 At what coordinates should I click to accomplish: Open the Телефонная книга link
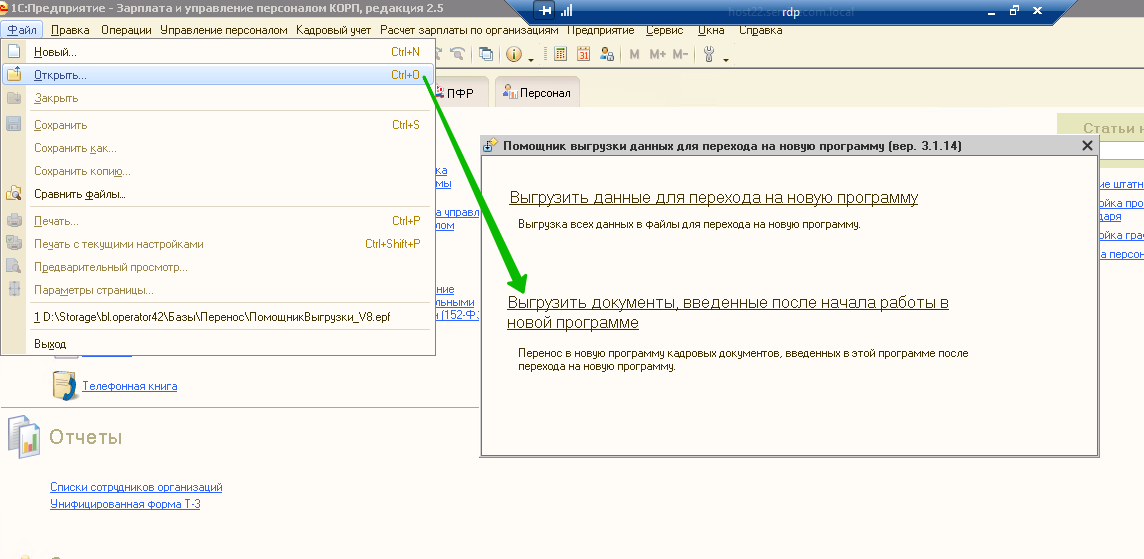[x=129, y=386]
